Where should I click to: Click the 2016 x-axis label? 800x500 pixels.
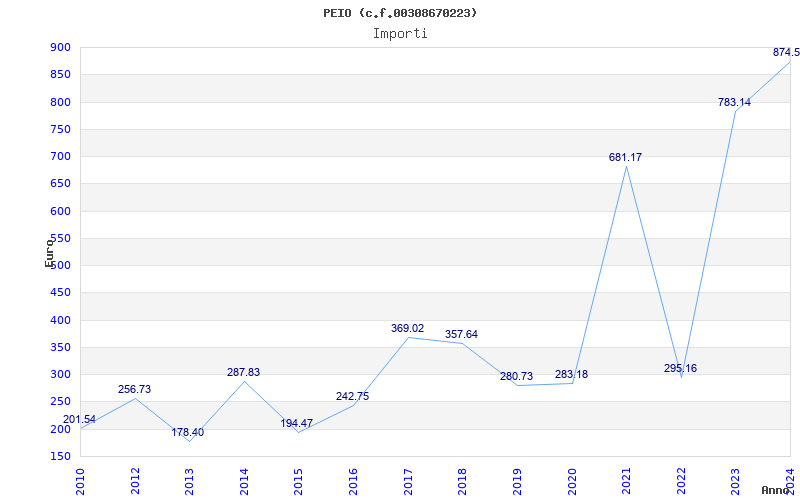pos(353,482)
